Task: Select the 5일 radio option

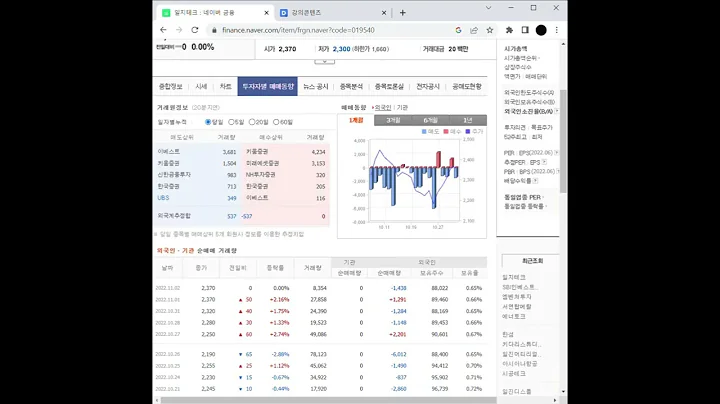Action: (231, 122)
